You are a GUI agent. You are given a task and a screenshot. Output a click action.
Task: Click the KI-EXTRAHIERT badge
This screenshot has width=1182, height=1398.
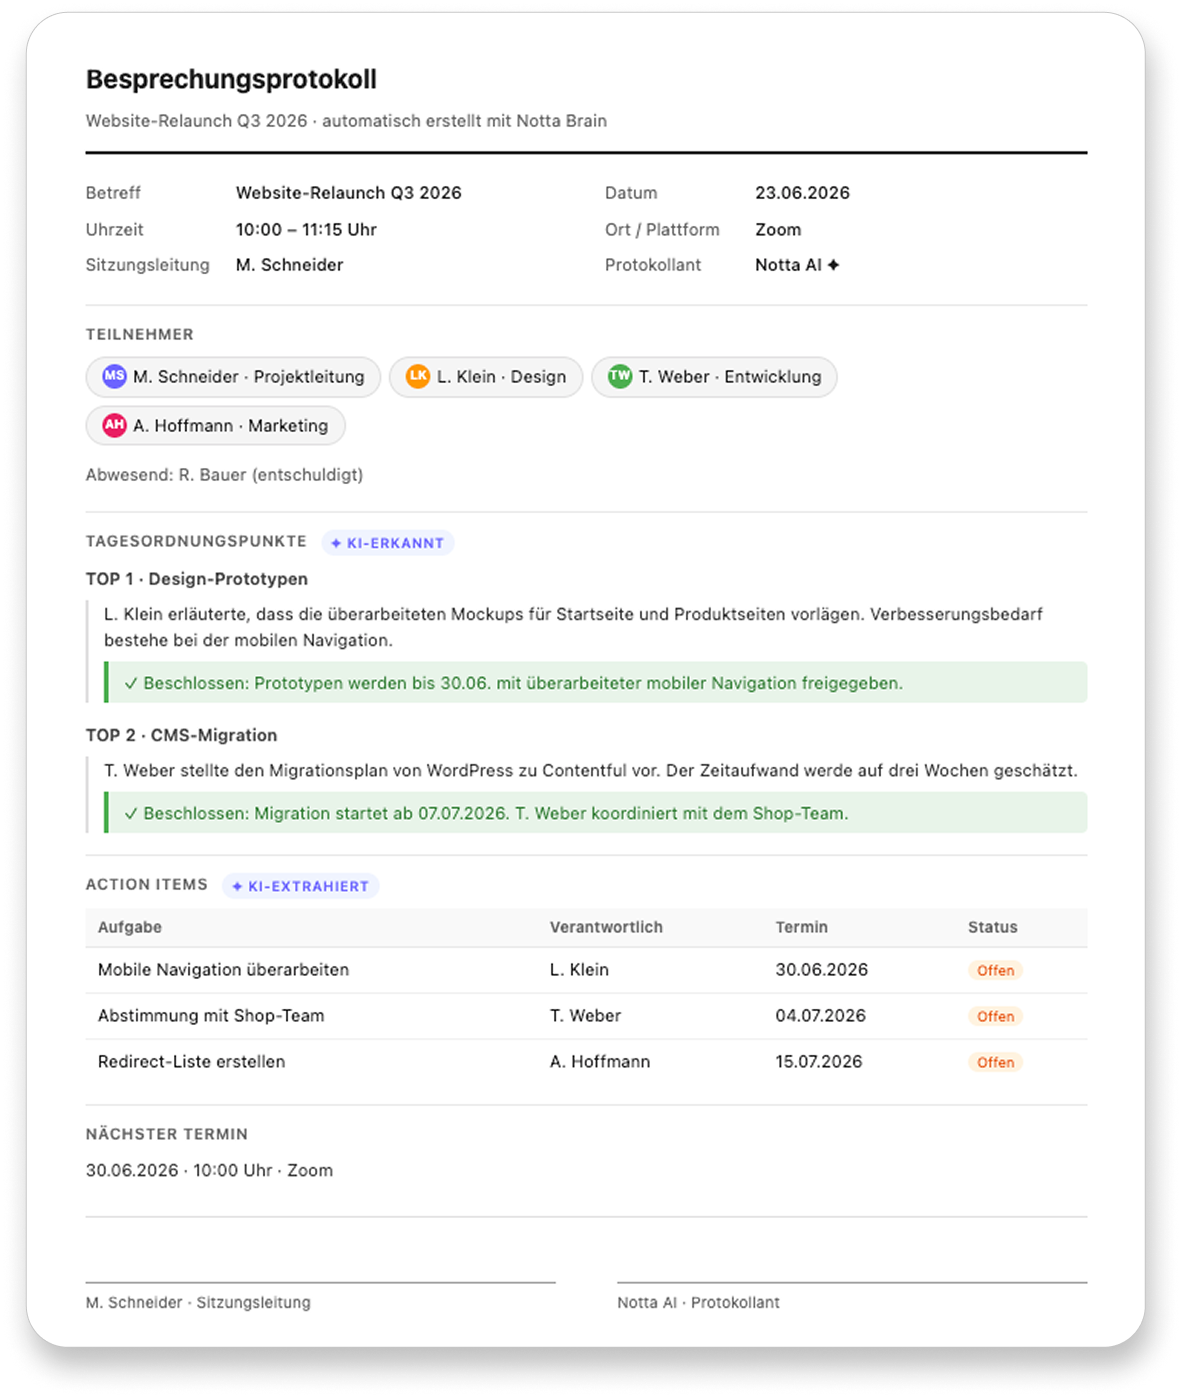click(300, 886)
